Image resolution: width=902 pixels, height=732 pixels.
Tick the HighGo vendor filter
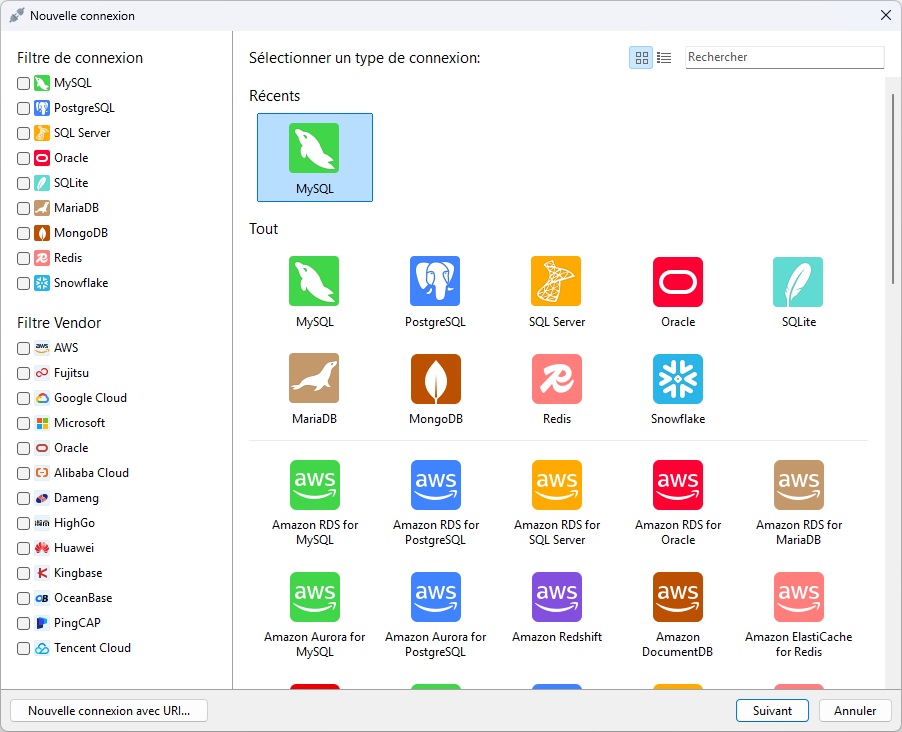[x=24, y=523]
